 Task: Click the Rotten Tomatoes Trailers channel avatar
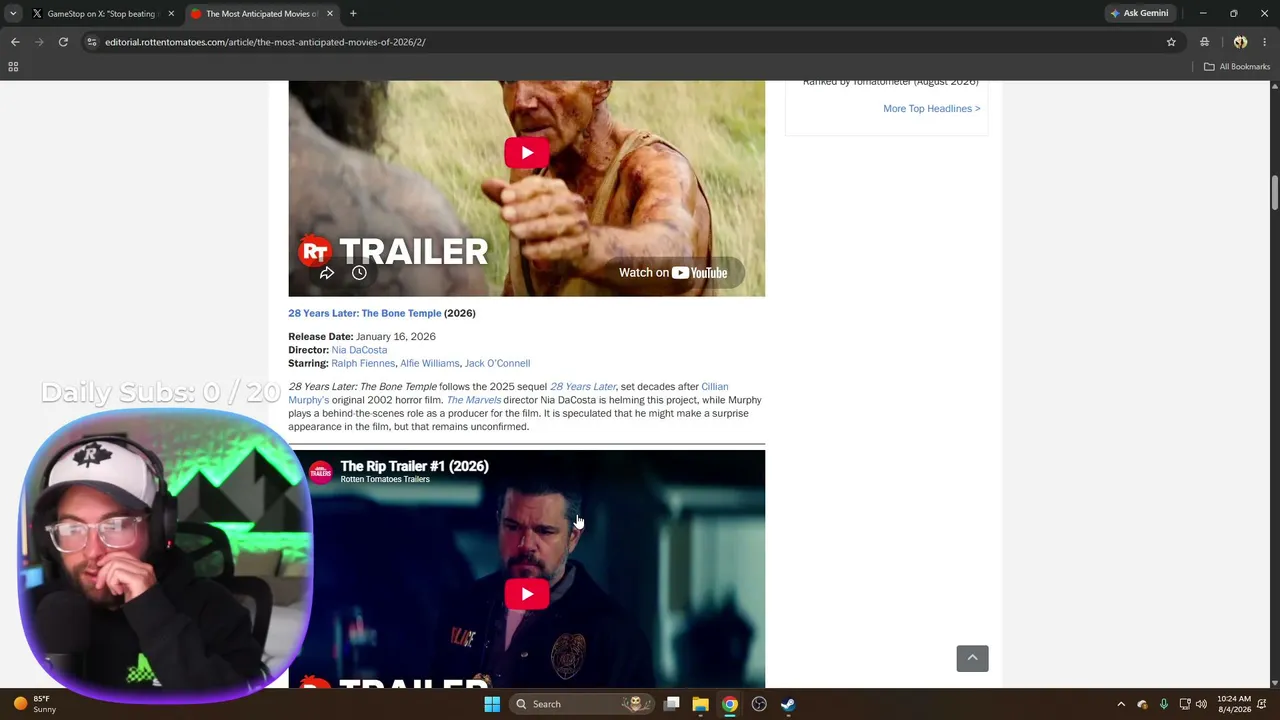point(320,472)
